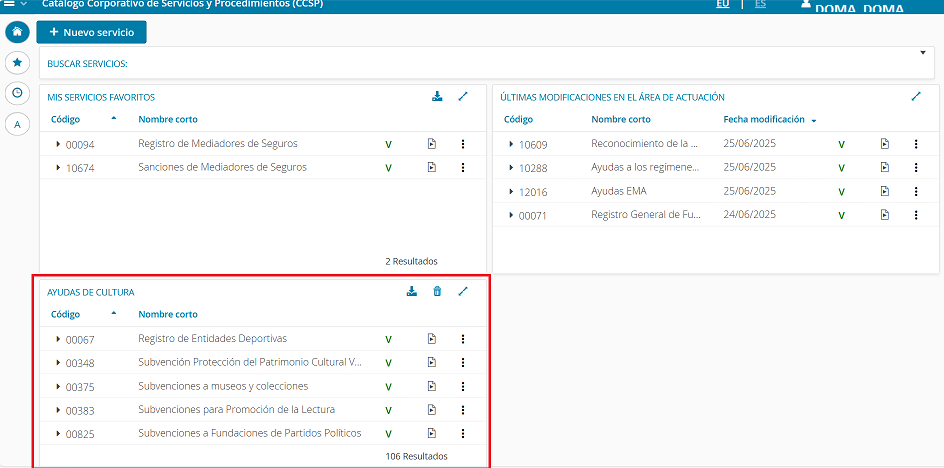This screenshot has width=944, height=468.
Task: Click the 24/06/2025 date cell
Action: pyautogui.click(x=750, y=214)
